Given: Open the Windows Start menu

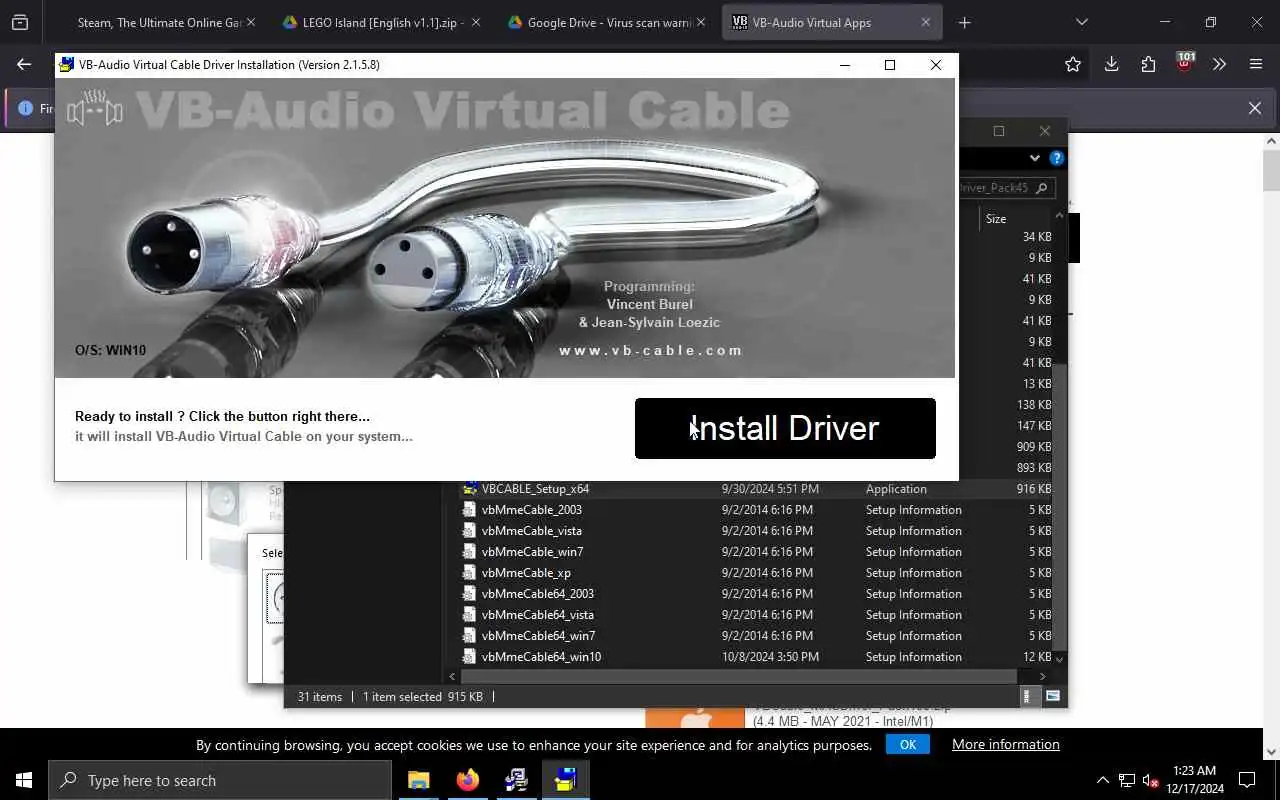Looking at the screenshot, I should 24,780.
